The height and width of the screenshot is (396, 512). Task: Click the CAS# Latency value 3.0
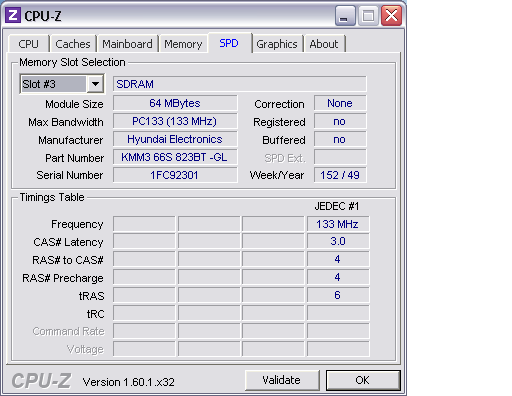pos(338,241)
